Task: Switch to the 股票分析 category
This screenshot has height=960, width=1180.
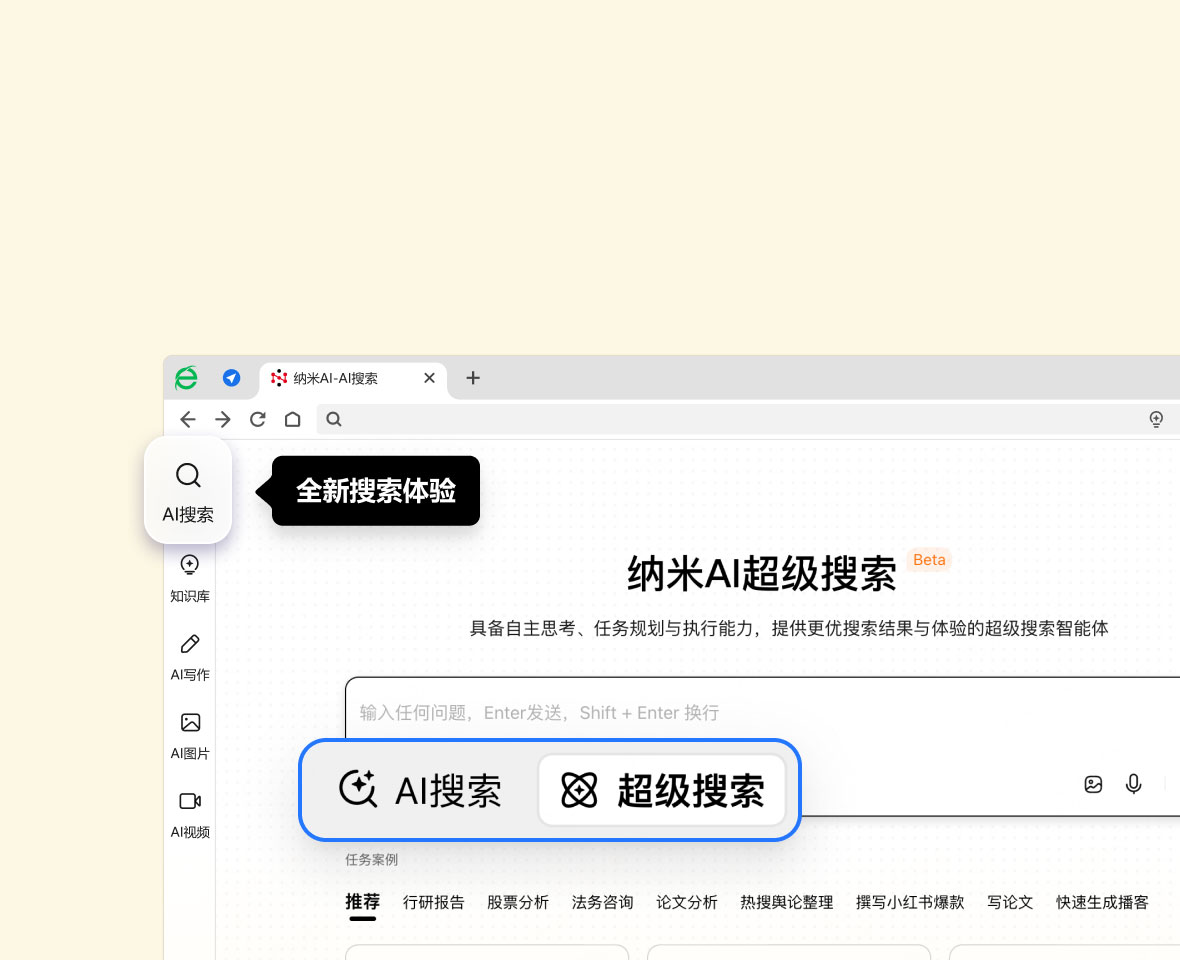Action: coord(518,902)
